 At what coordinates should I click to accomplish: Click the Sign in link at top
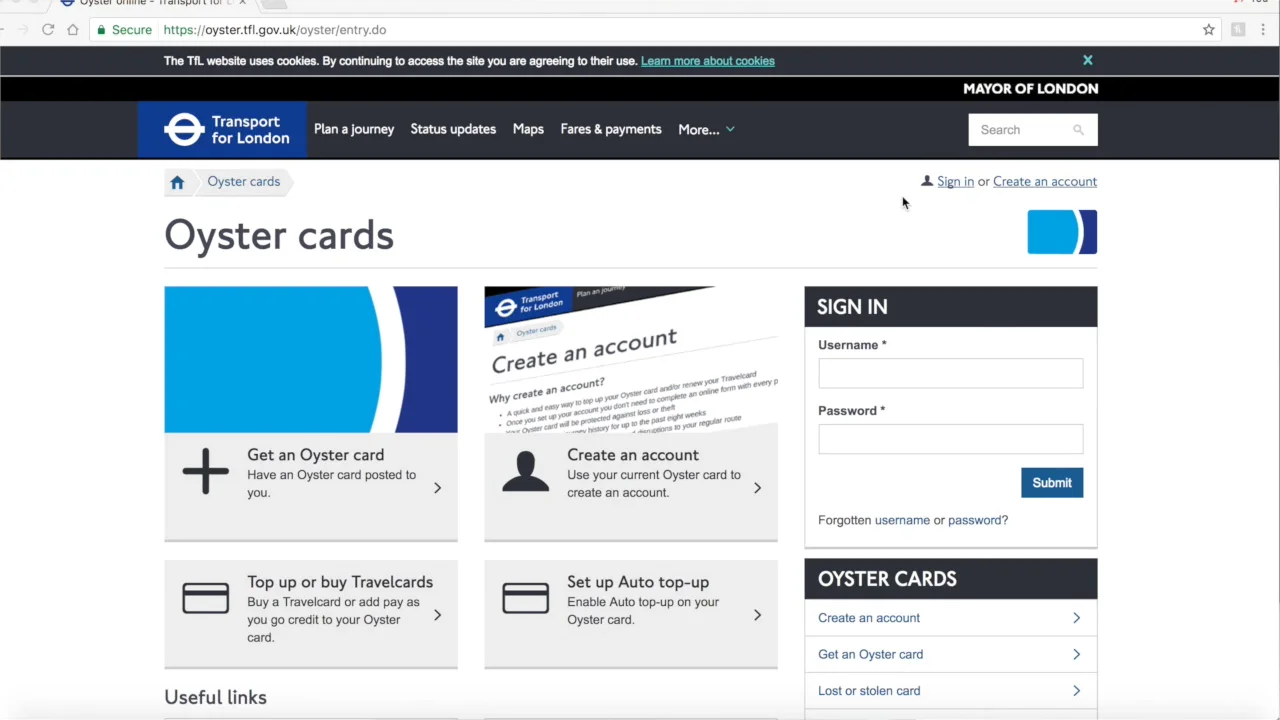pos(955,182)
